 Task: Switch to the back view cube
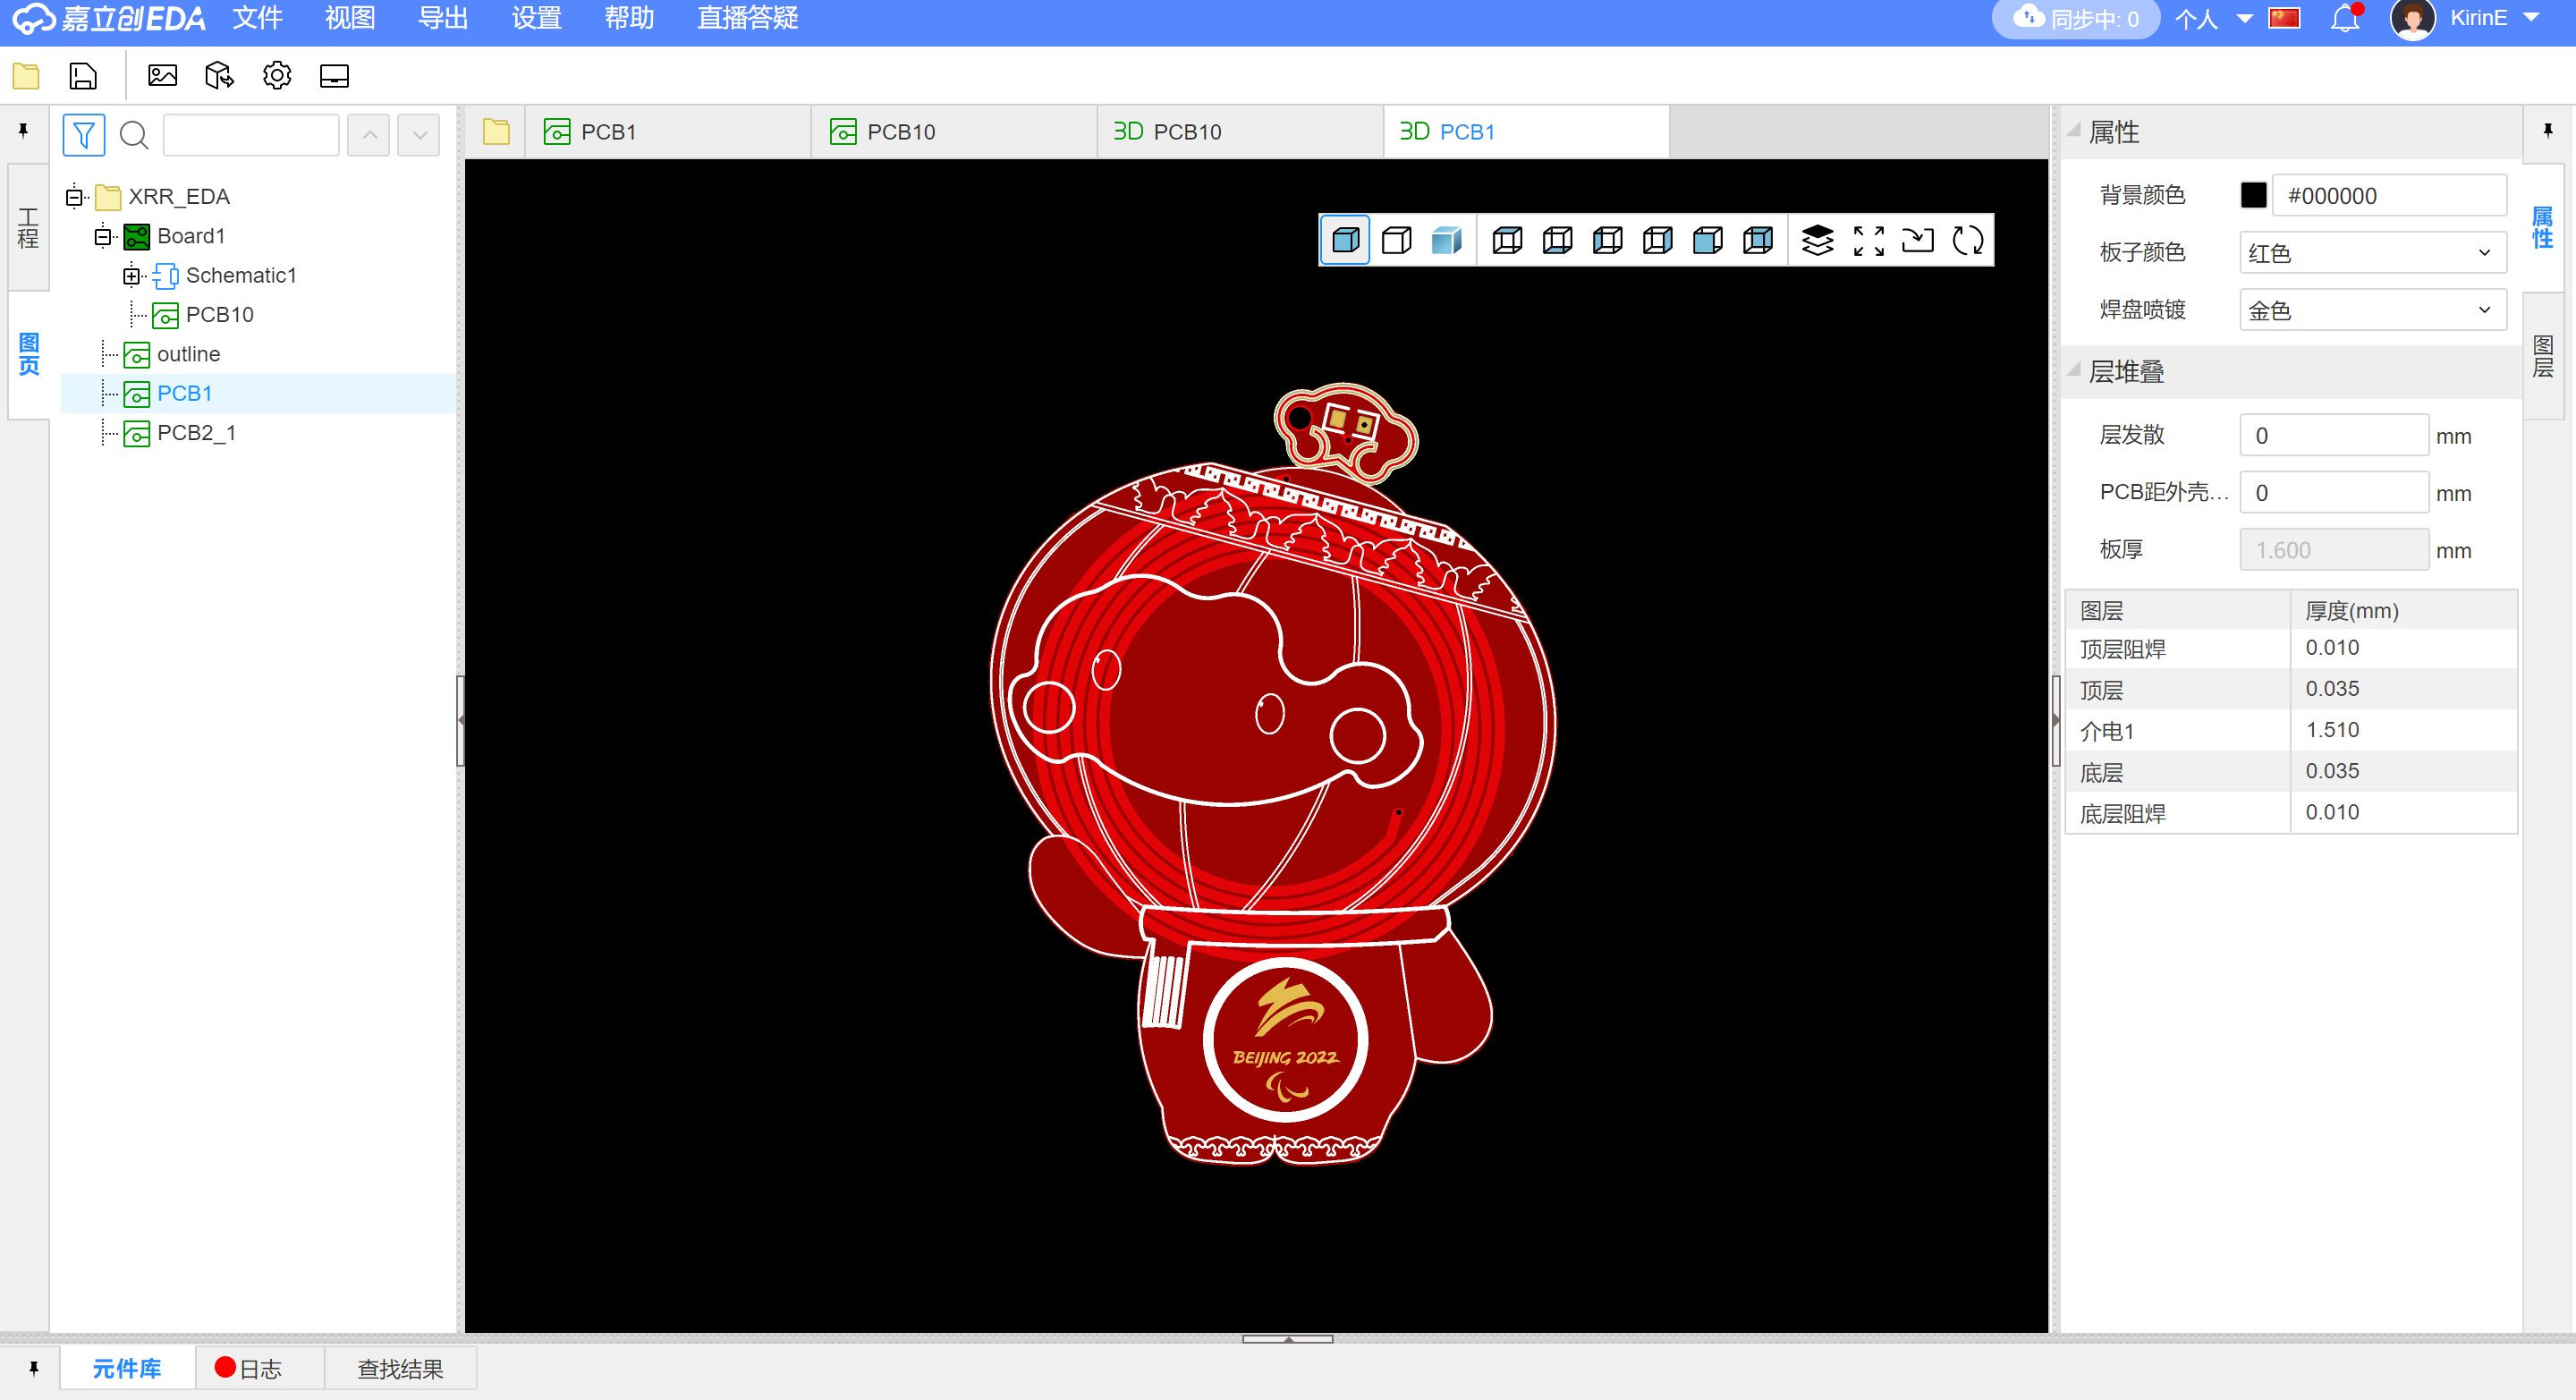click(1757, 240)
